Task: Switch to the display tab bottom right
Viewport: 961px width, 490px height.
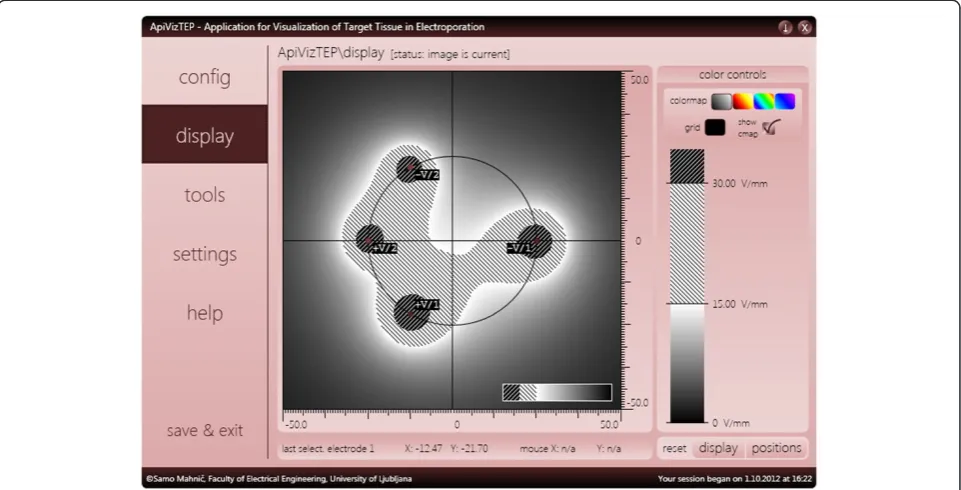Action: point(718,448)
